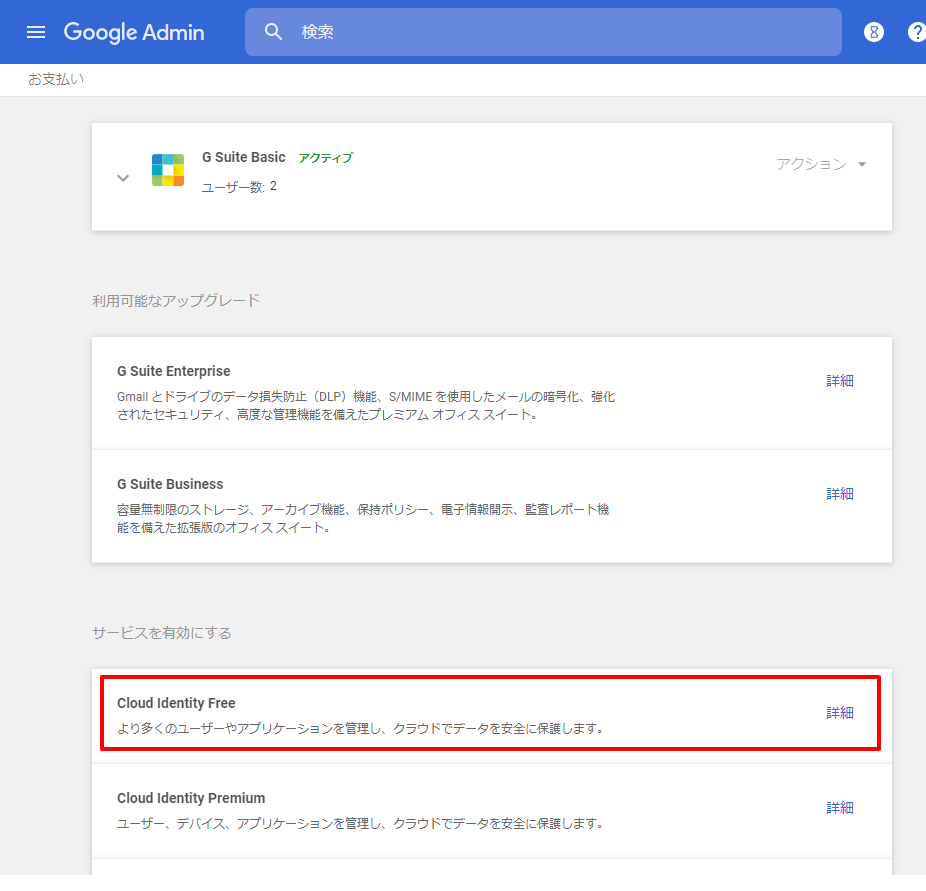Open the hourglass tasks icon
The image size is (926, 891).
tap(874, 32)
